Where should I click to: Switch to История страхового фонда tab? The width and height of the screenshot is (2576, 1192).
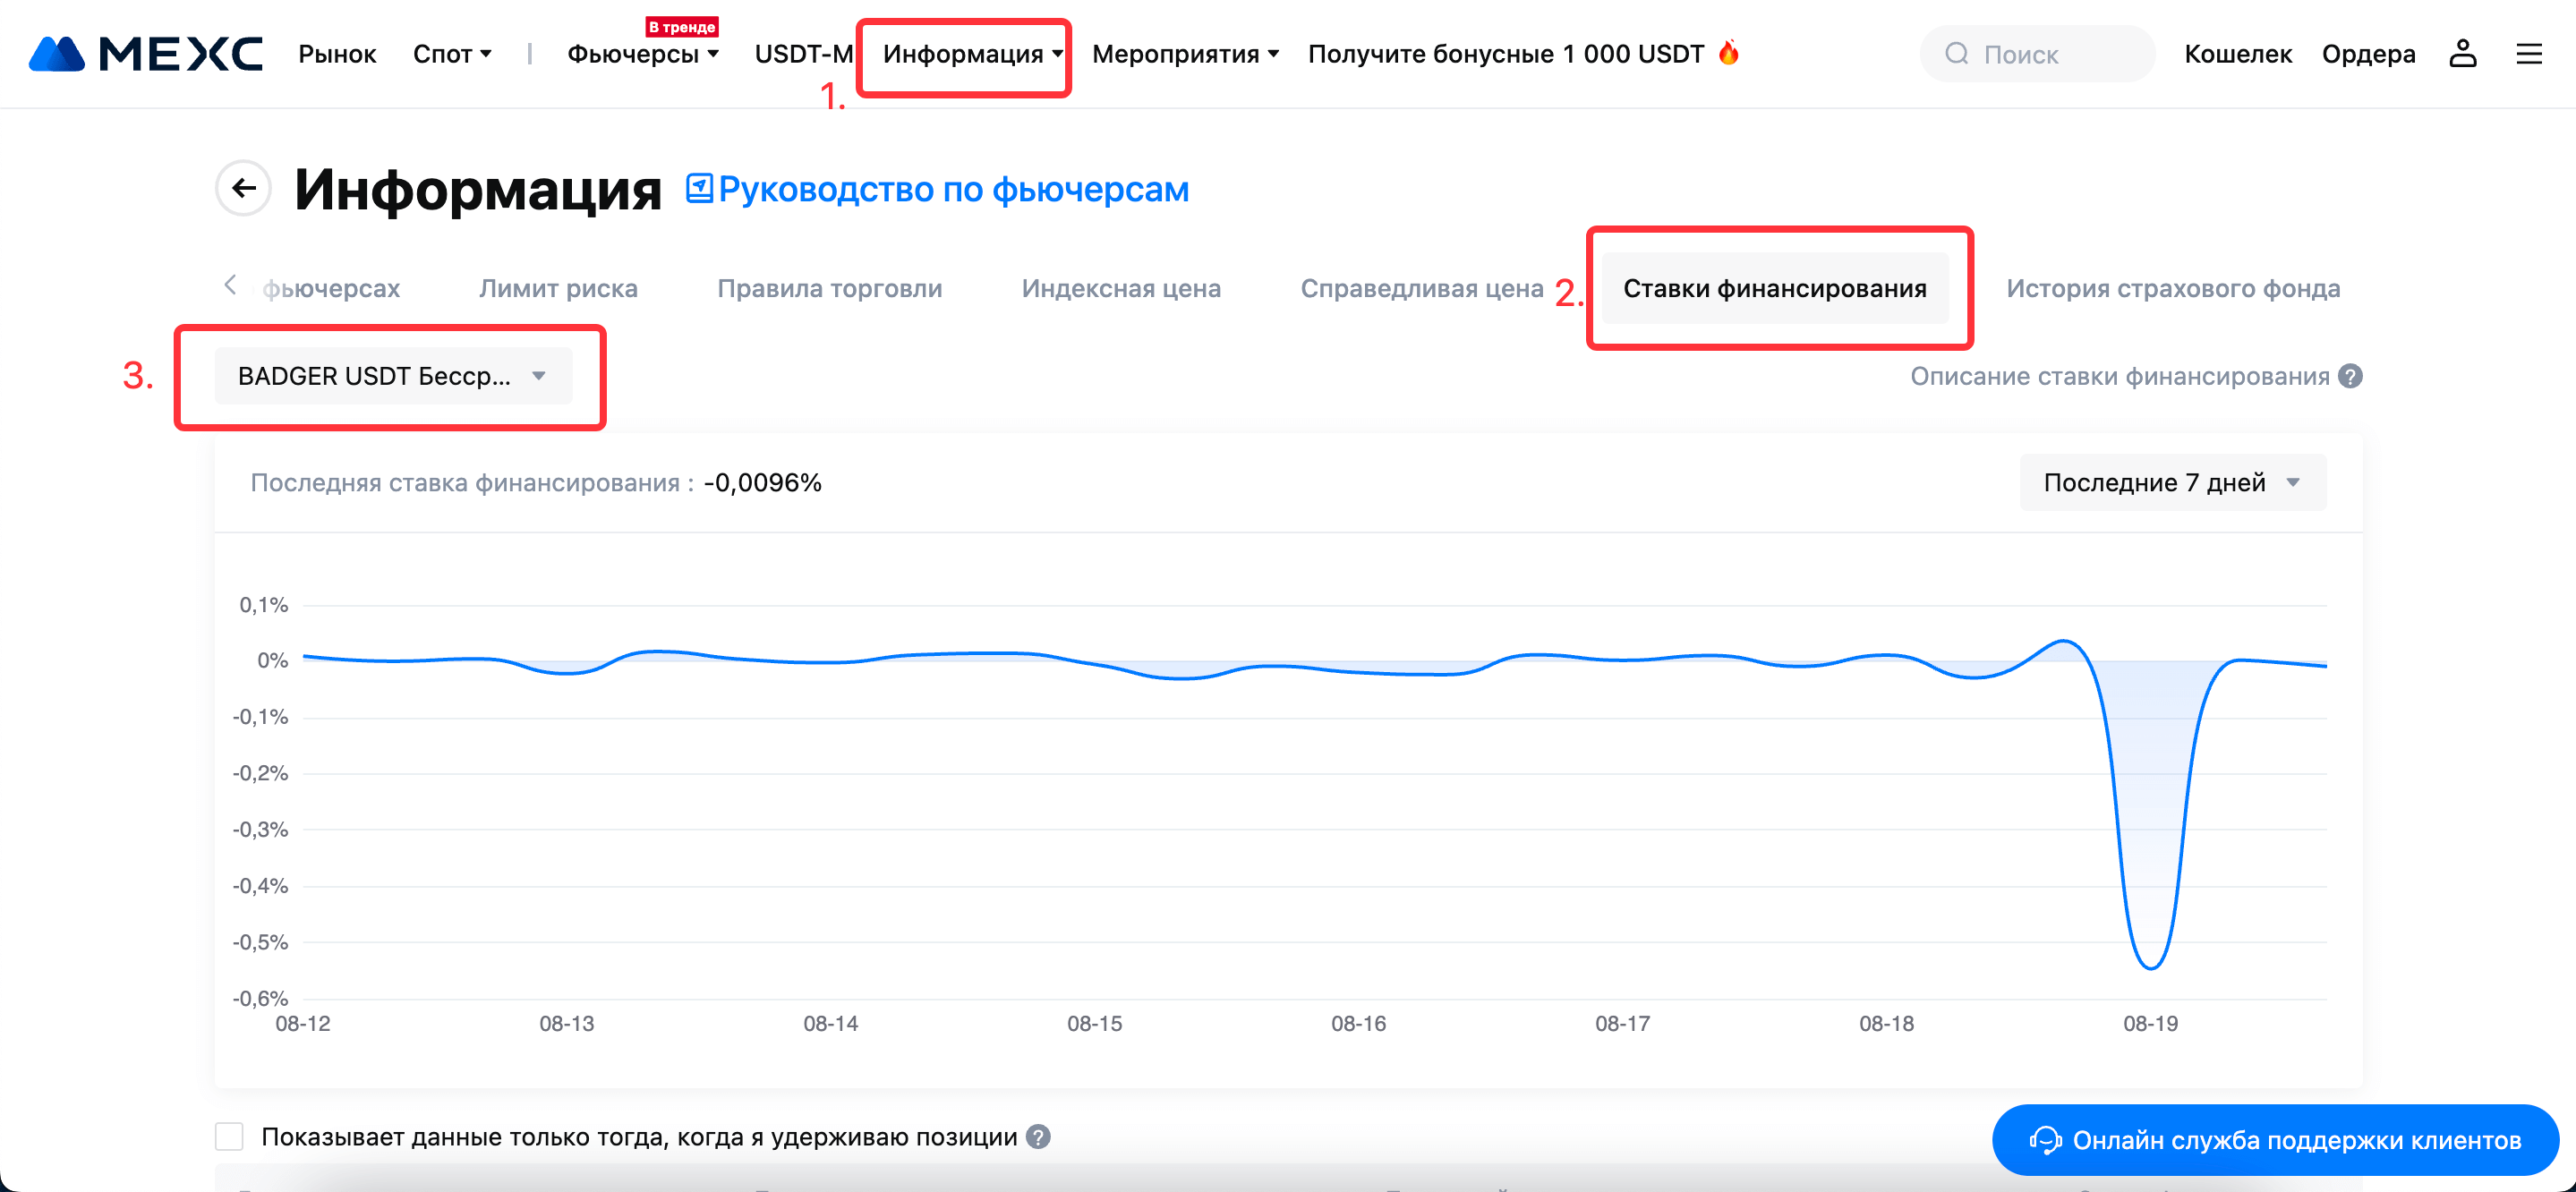click(2172, 289)
